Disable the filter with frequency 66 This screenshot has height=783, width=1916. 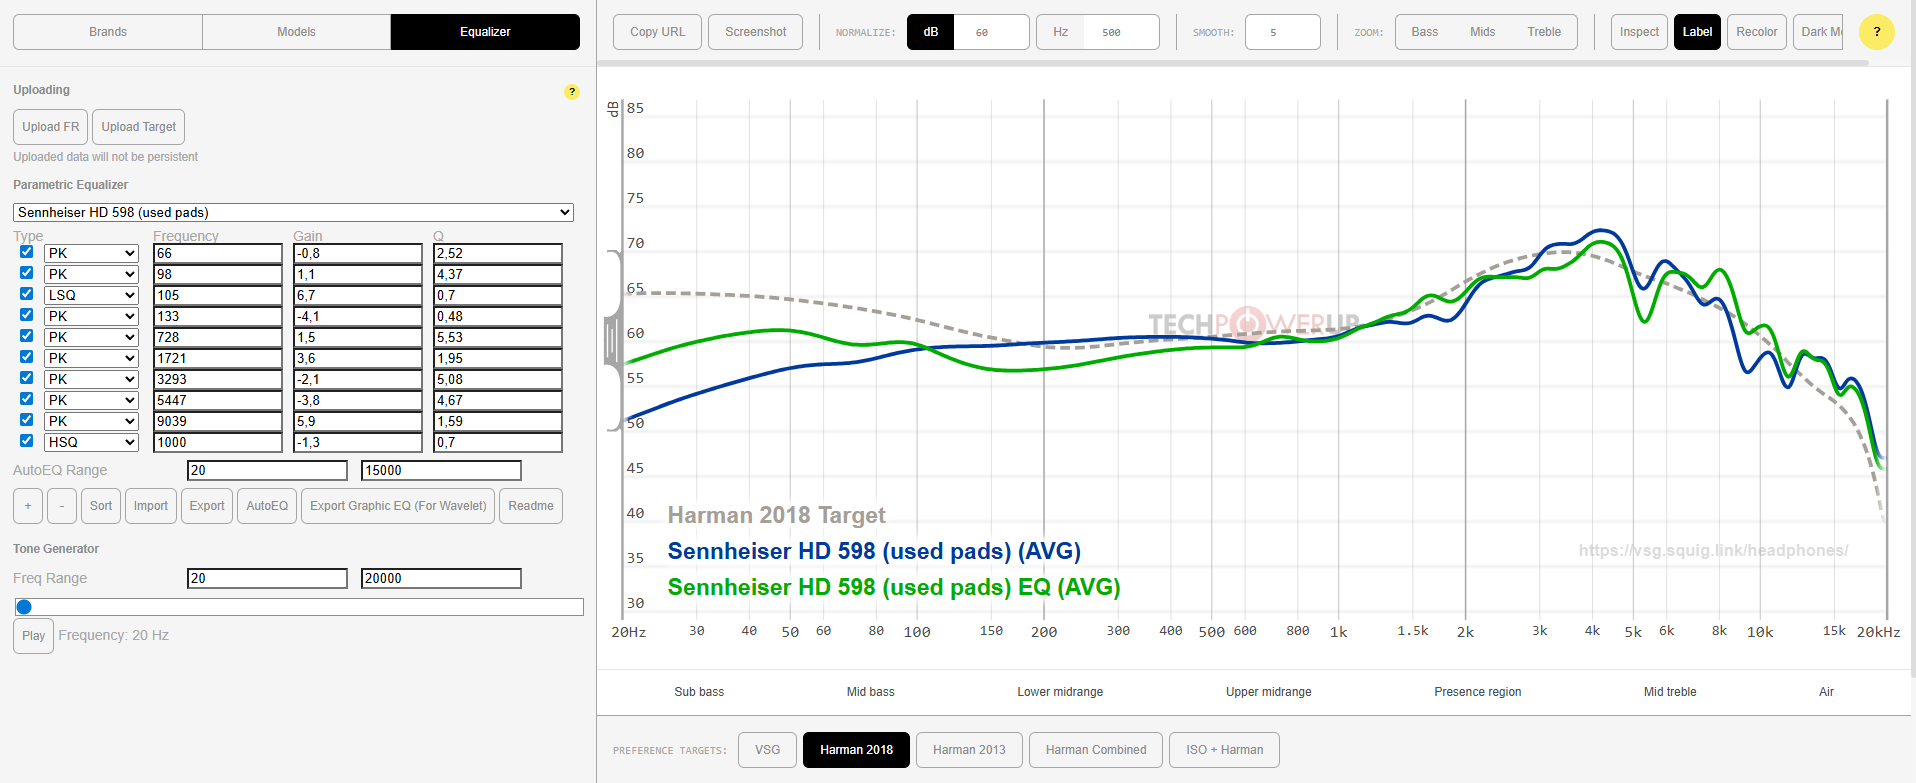click(27, 252)
